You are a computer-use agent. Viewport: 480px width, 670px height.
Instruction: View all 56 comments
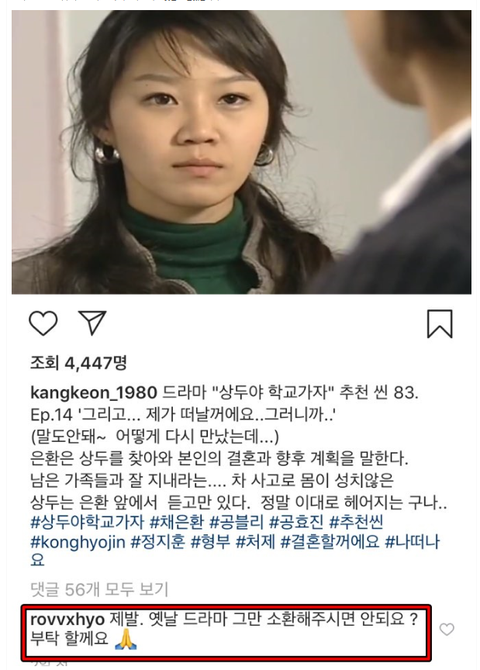coord(99,590)
